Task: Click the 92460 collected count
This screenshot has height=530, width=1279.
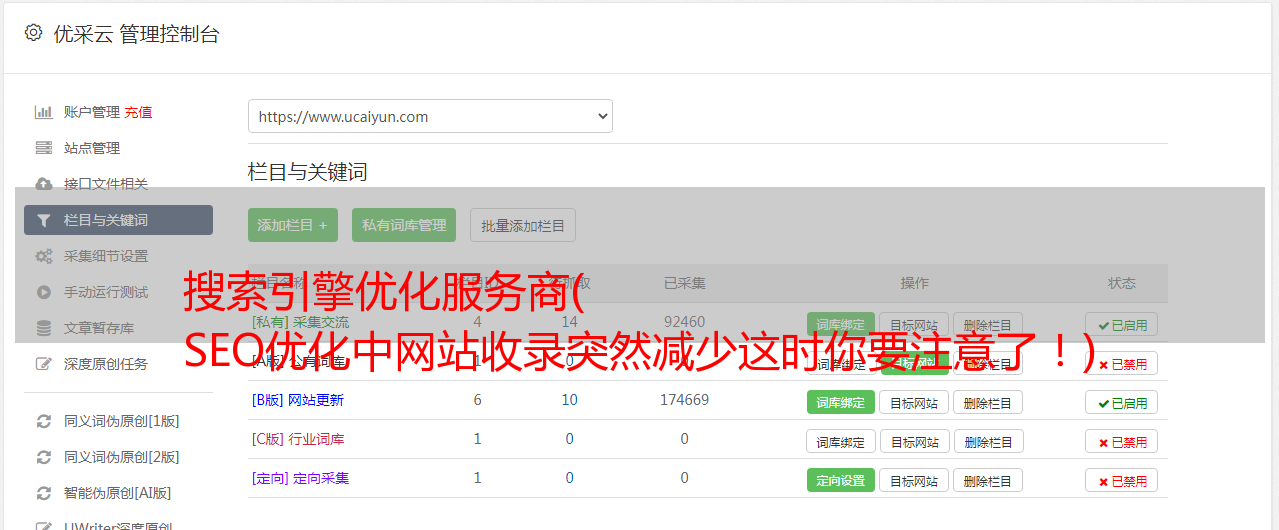Action: pos(684,322)
